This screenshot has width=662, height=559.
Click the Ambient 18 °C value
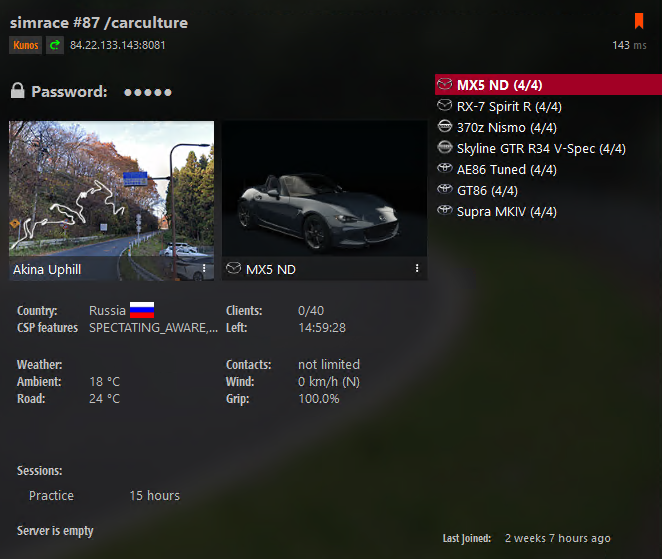pyautogui.click(x=104, y=382)
